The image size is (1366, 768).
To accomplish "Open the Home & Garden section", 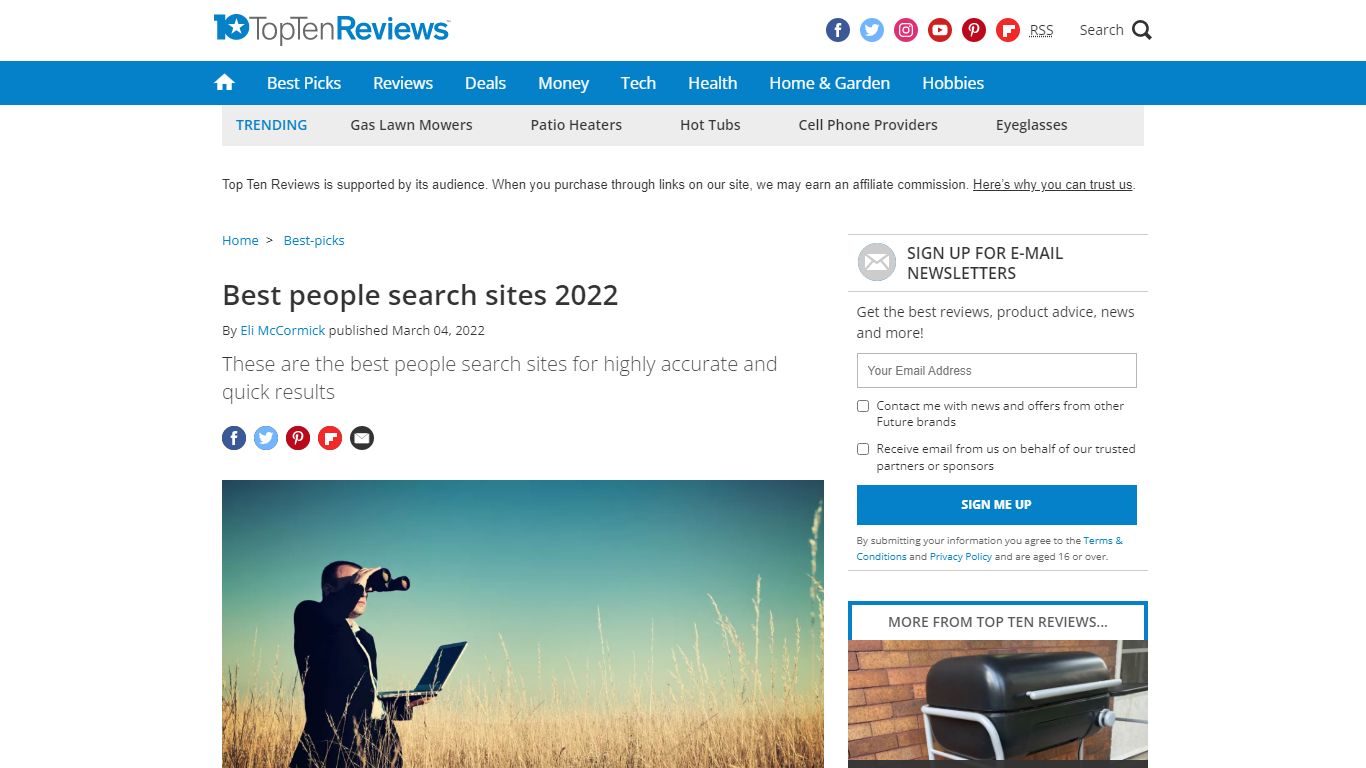I will click(x=829, y=83).
